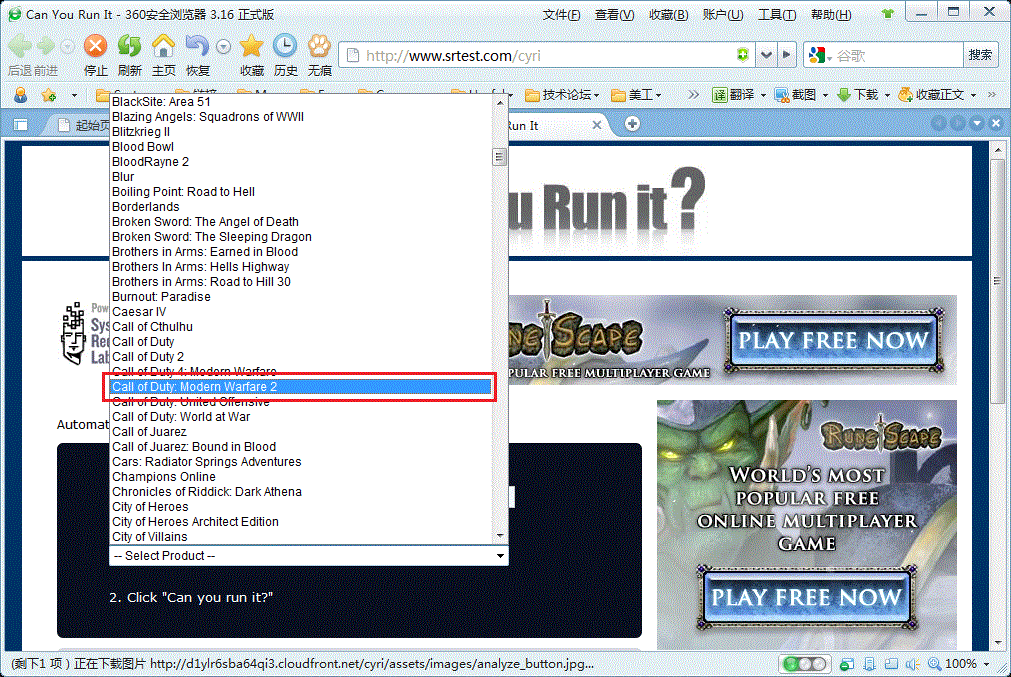The image size is (1011, 677).
Task: Open the zoom 100% dropdown arrow
Action: coord(986,663)
